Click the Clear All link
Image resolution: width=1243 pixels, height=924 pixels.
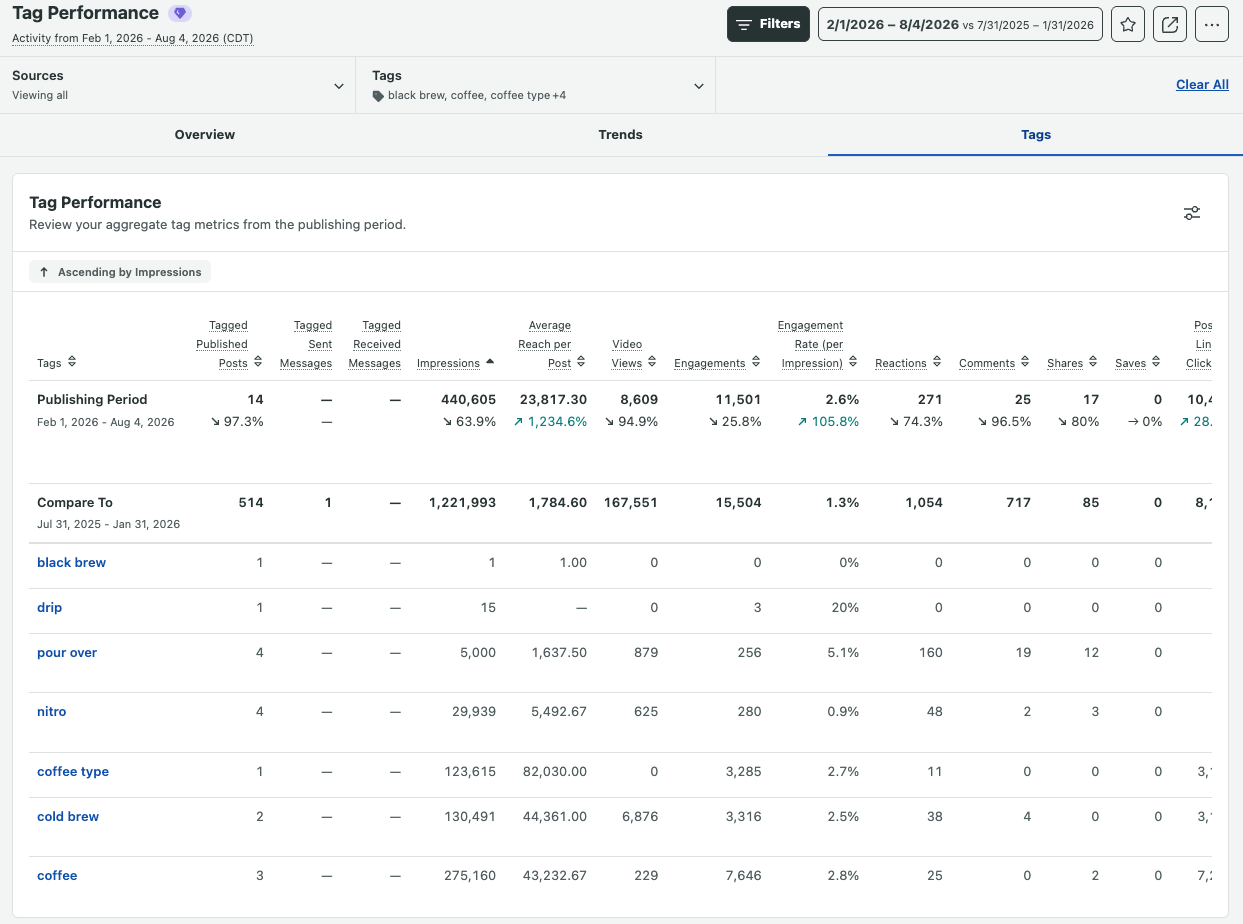(x=1202, y=85)
